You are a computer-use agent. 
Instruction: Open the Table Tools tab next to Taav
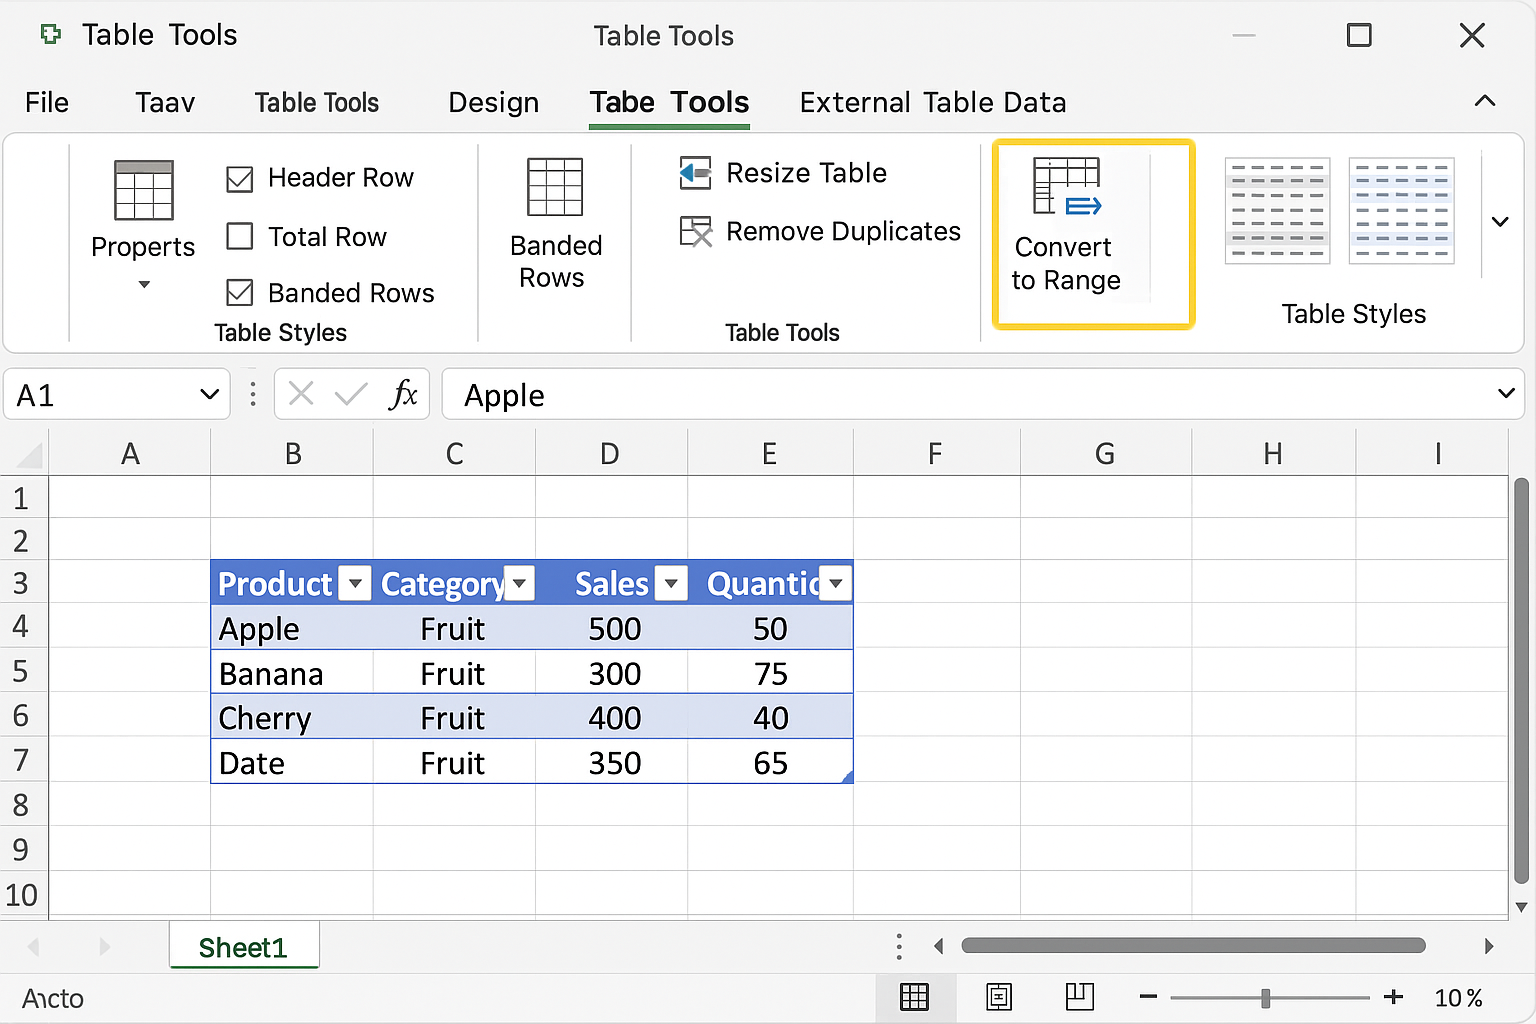317,102
